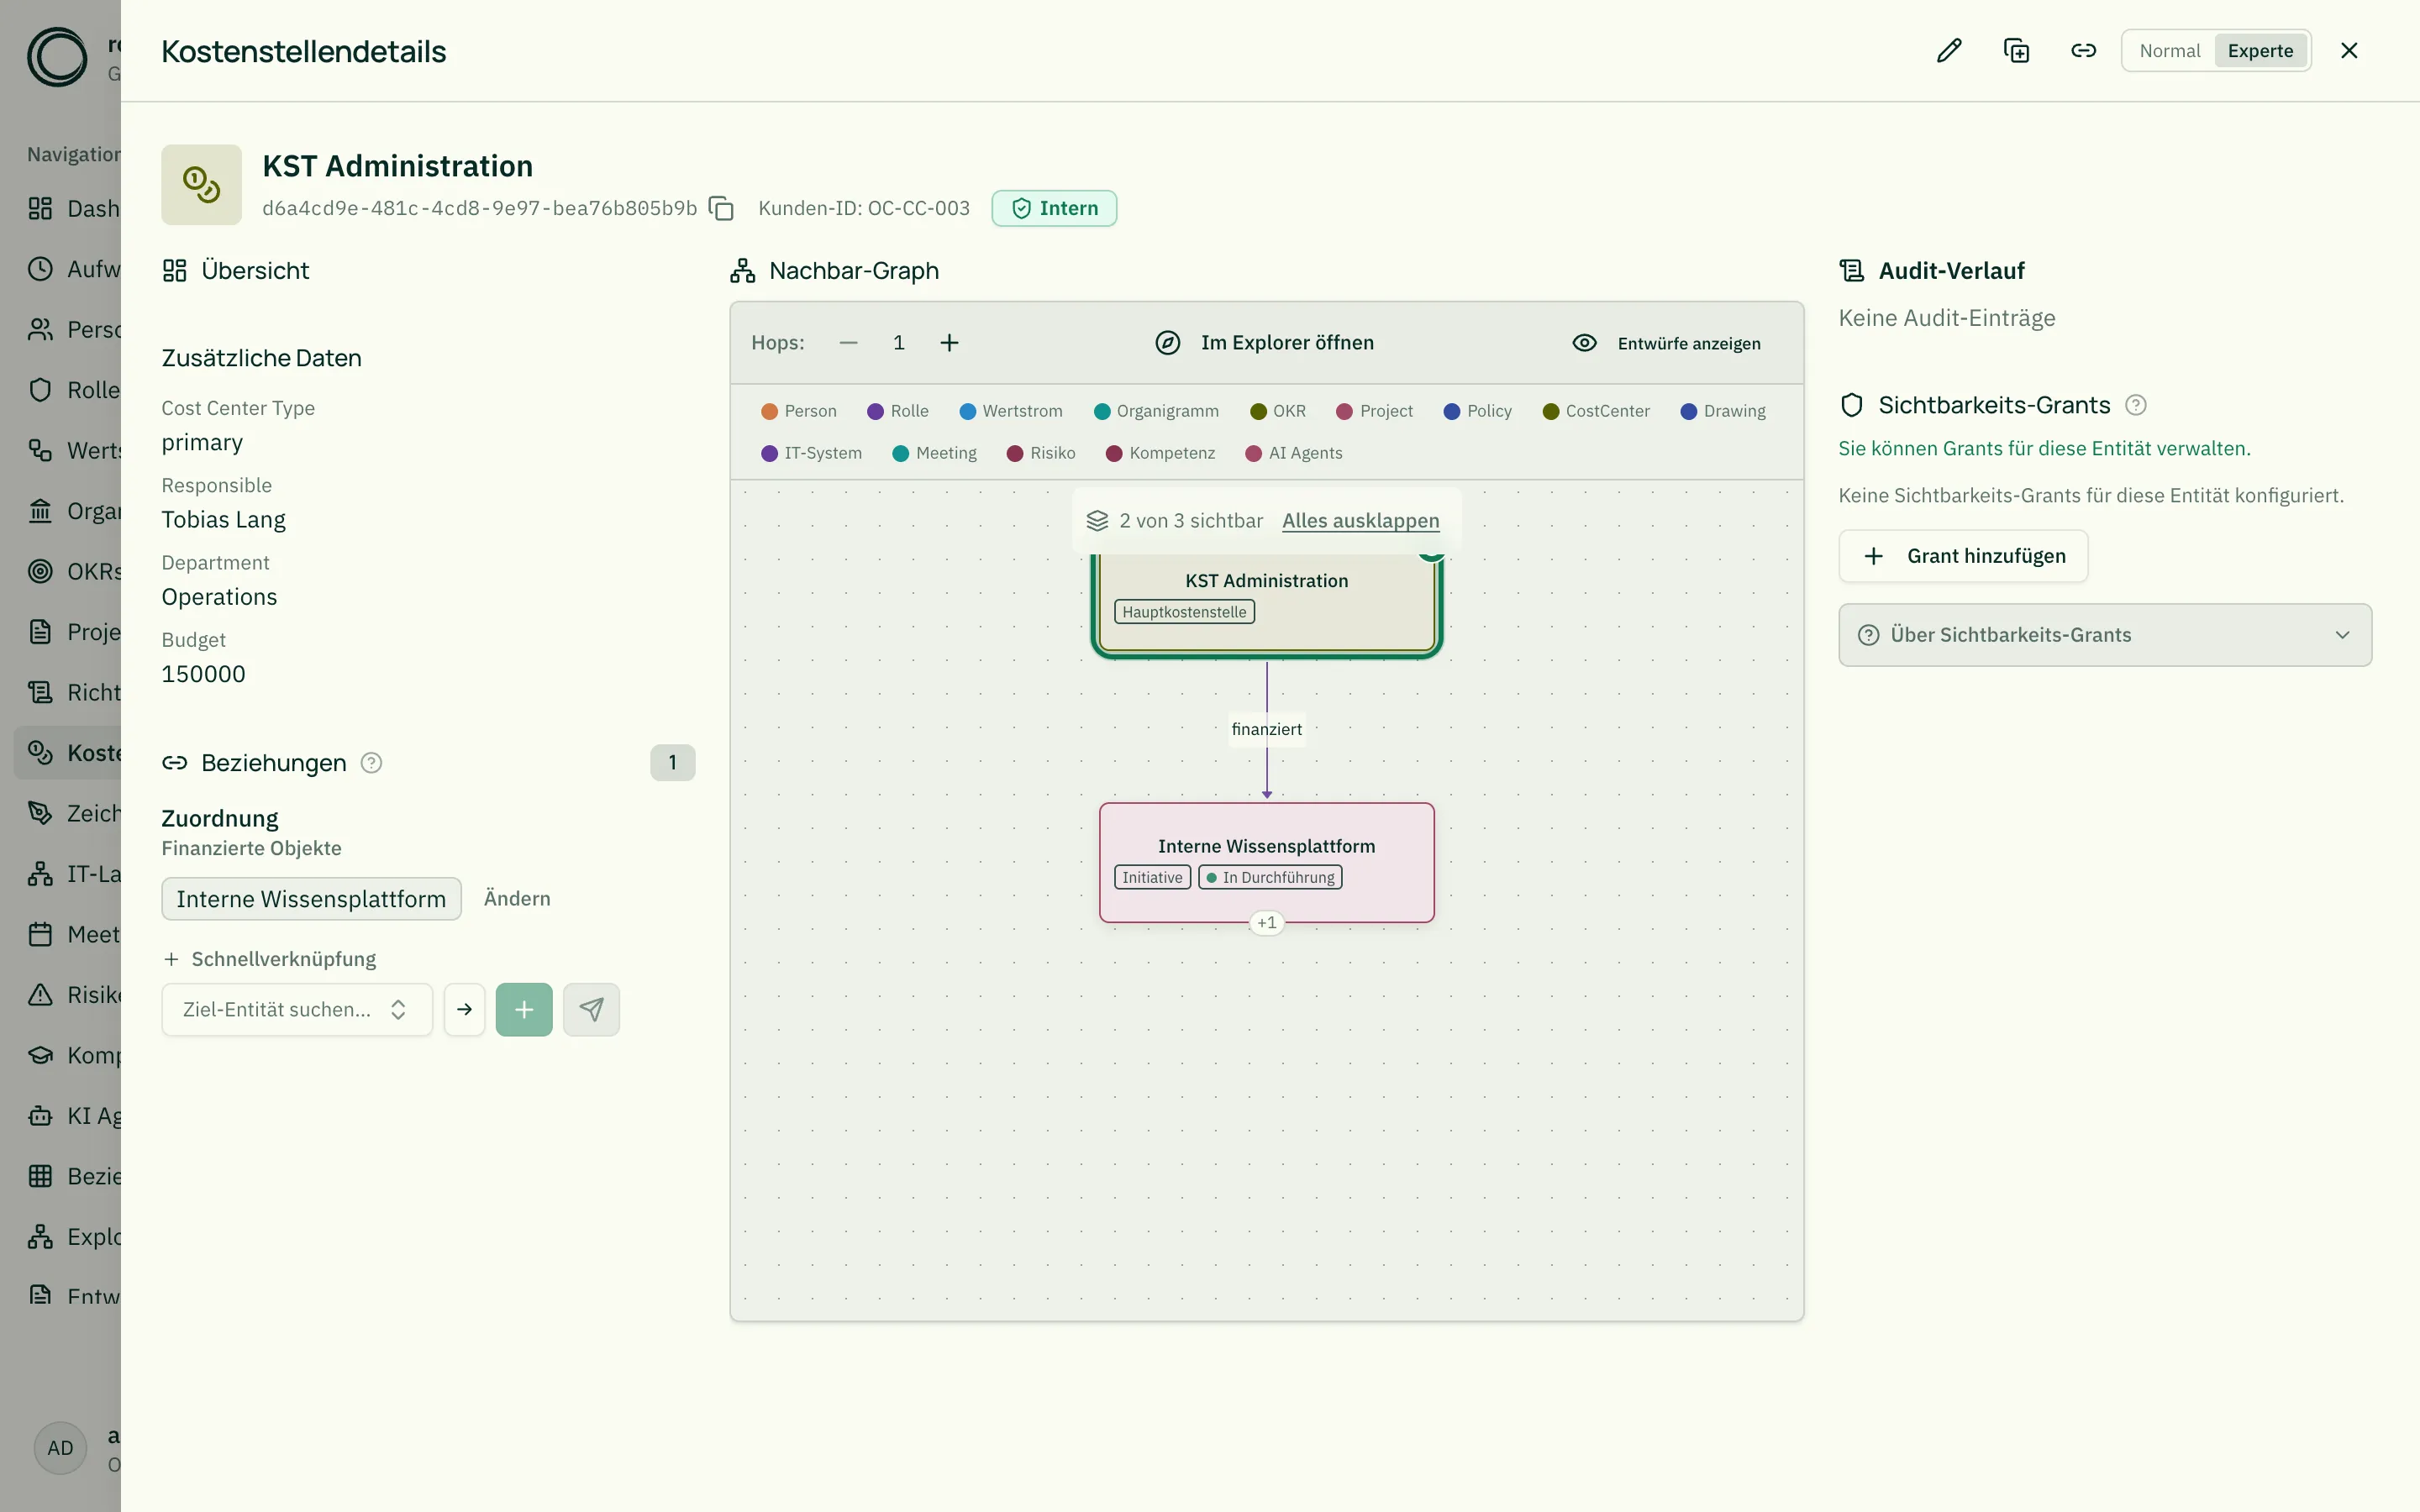Click the Interne Wissensplattform relation chip
2420x1512 pixels.
(311, 898)
